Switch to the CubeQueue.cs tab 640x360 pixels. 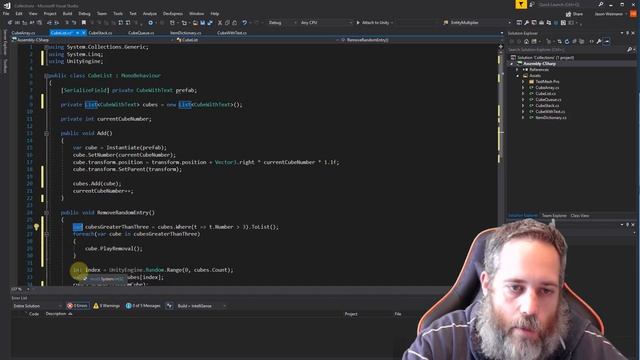(x=141, y=33)
